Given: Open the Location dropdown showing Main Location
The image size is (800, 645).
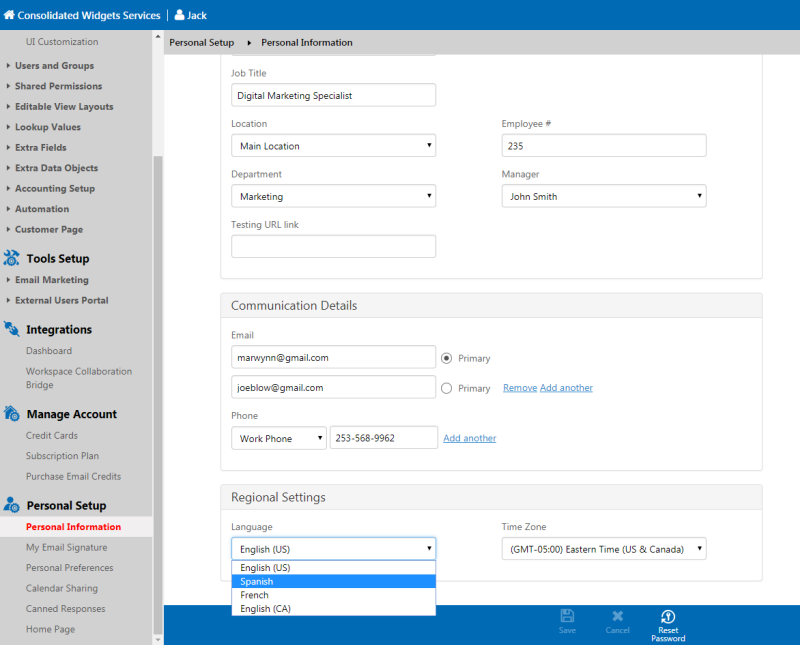Looking at the screenshot, I should (333, 145).
